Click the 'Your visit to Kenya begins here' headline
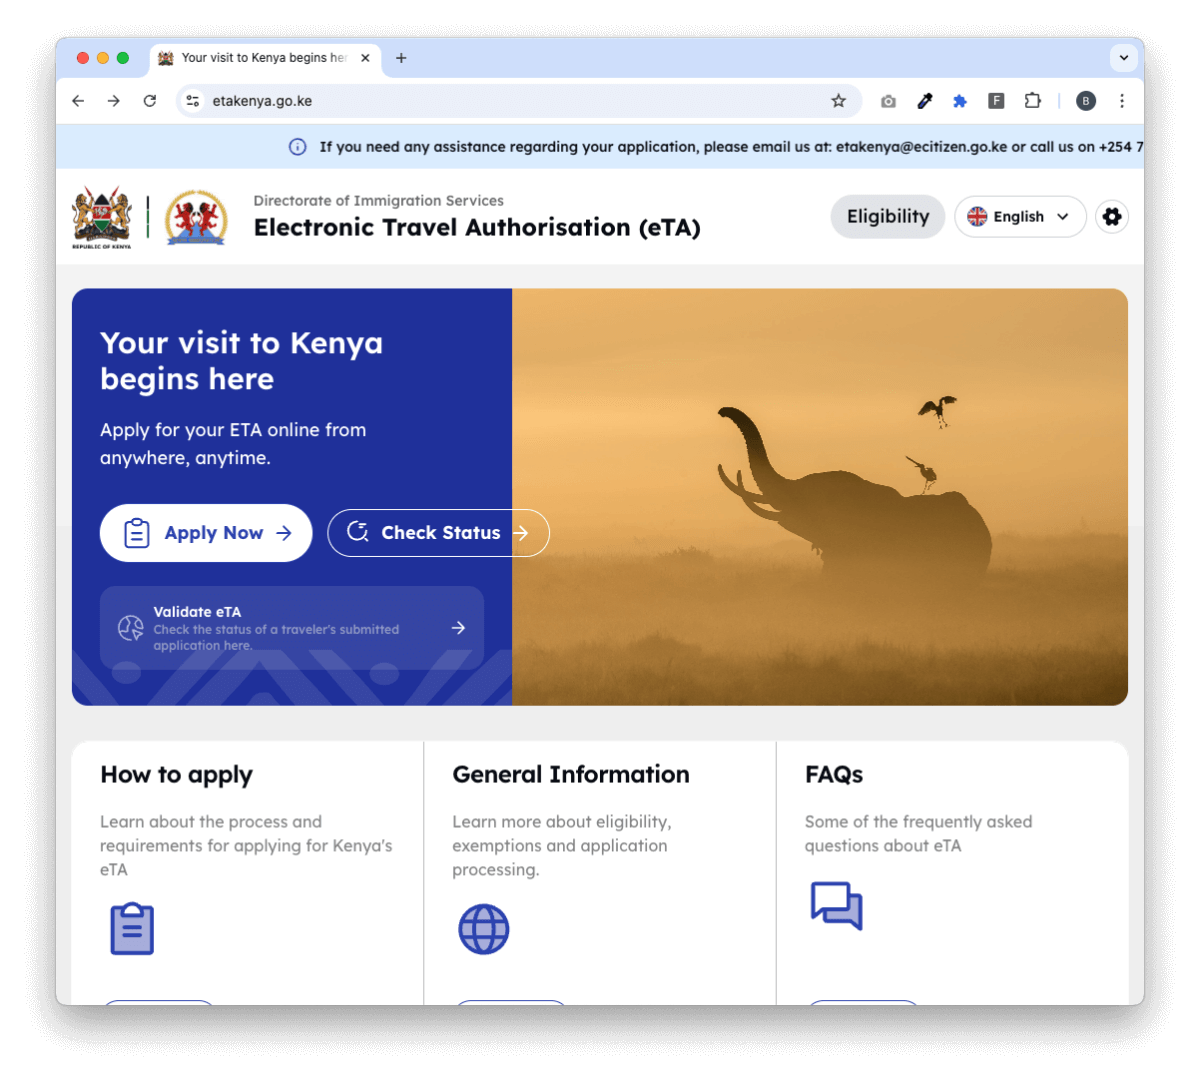The height and width of the screenshot is (1079, 1200). 242,361
